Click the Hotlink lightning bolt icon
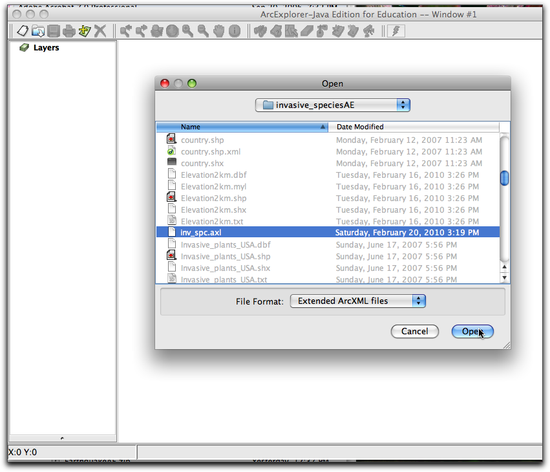Screen dimensions: 550x472 pyautogui.click(x=396, y=31)
